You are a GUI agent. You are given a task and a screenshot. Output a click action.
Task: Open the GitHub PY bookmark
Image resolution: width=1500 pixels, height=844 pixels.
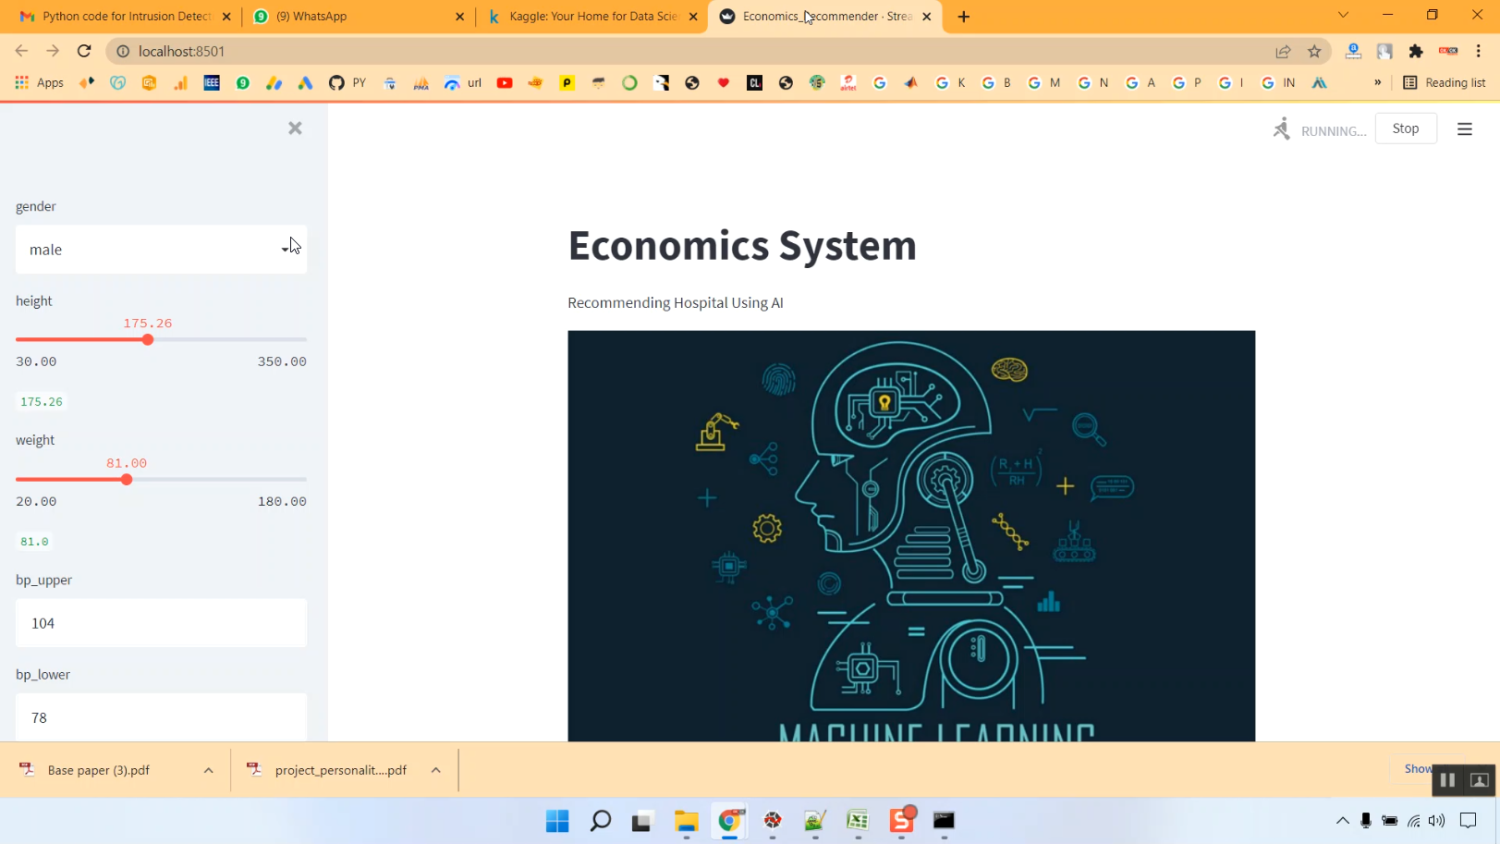(x=347, y=83)
